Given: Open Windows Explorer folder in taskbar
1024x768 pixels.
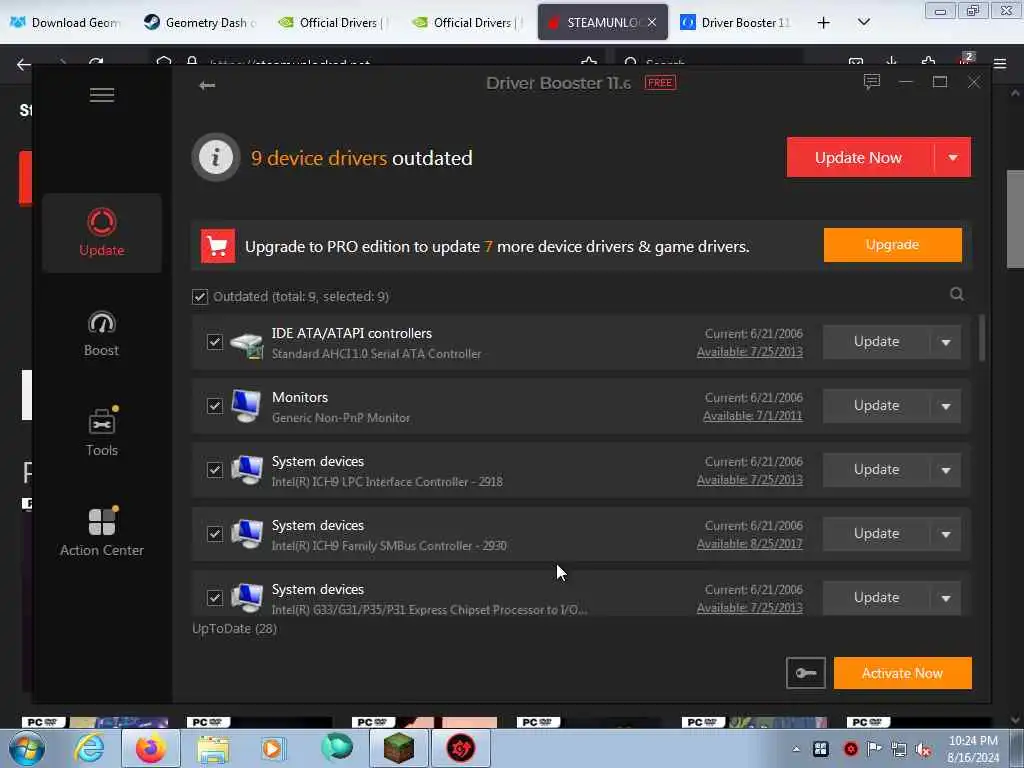Looking at the screenshot, I should (x=213, y=748).
